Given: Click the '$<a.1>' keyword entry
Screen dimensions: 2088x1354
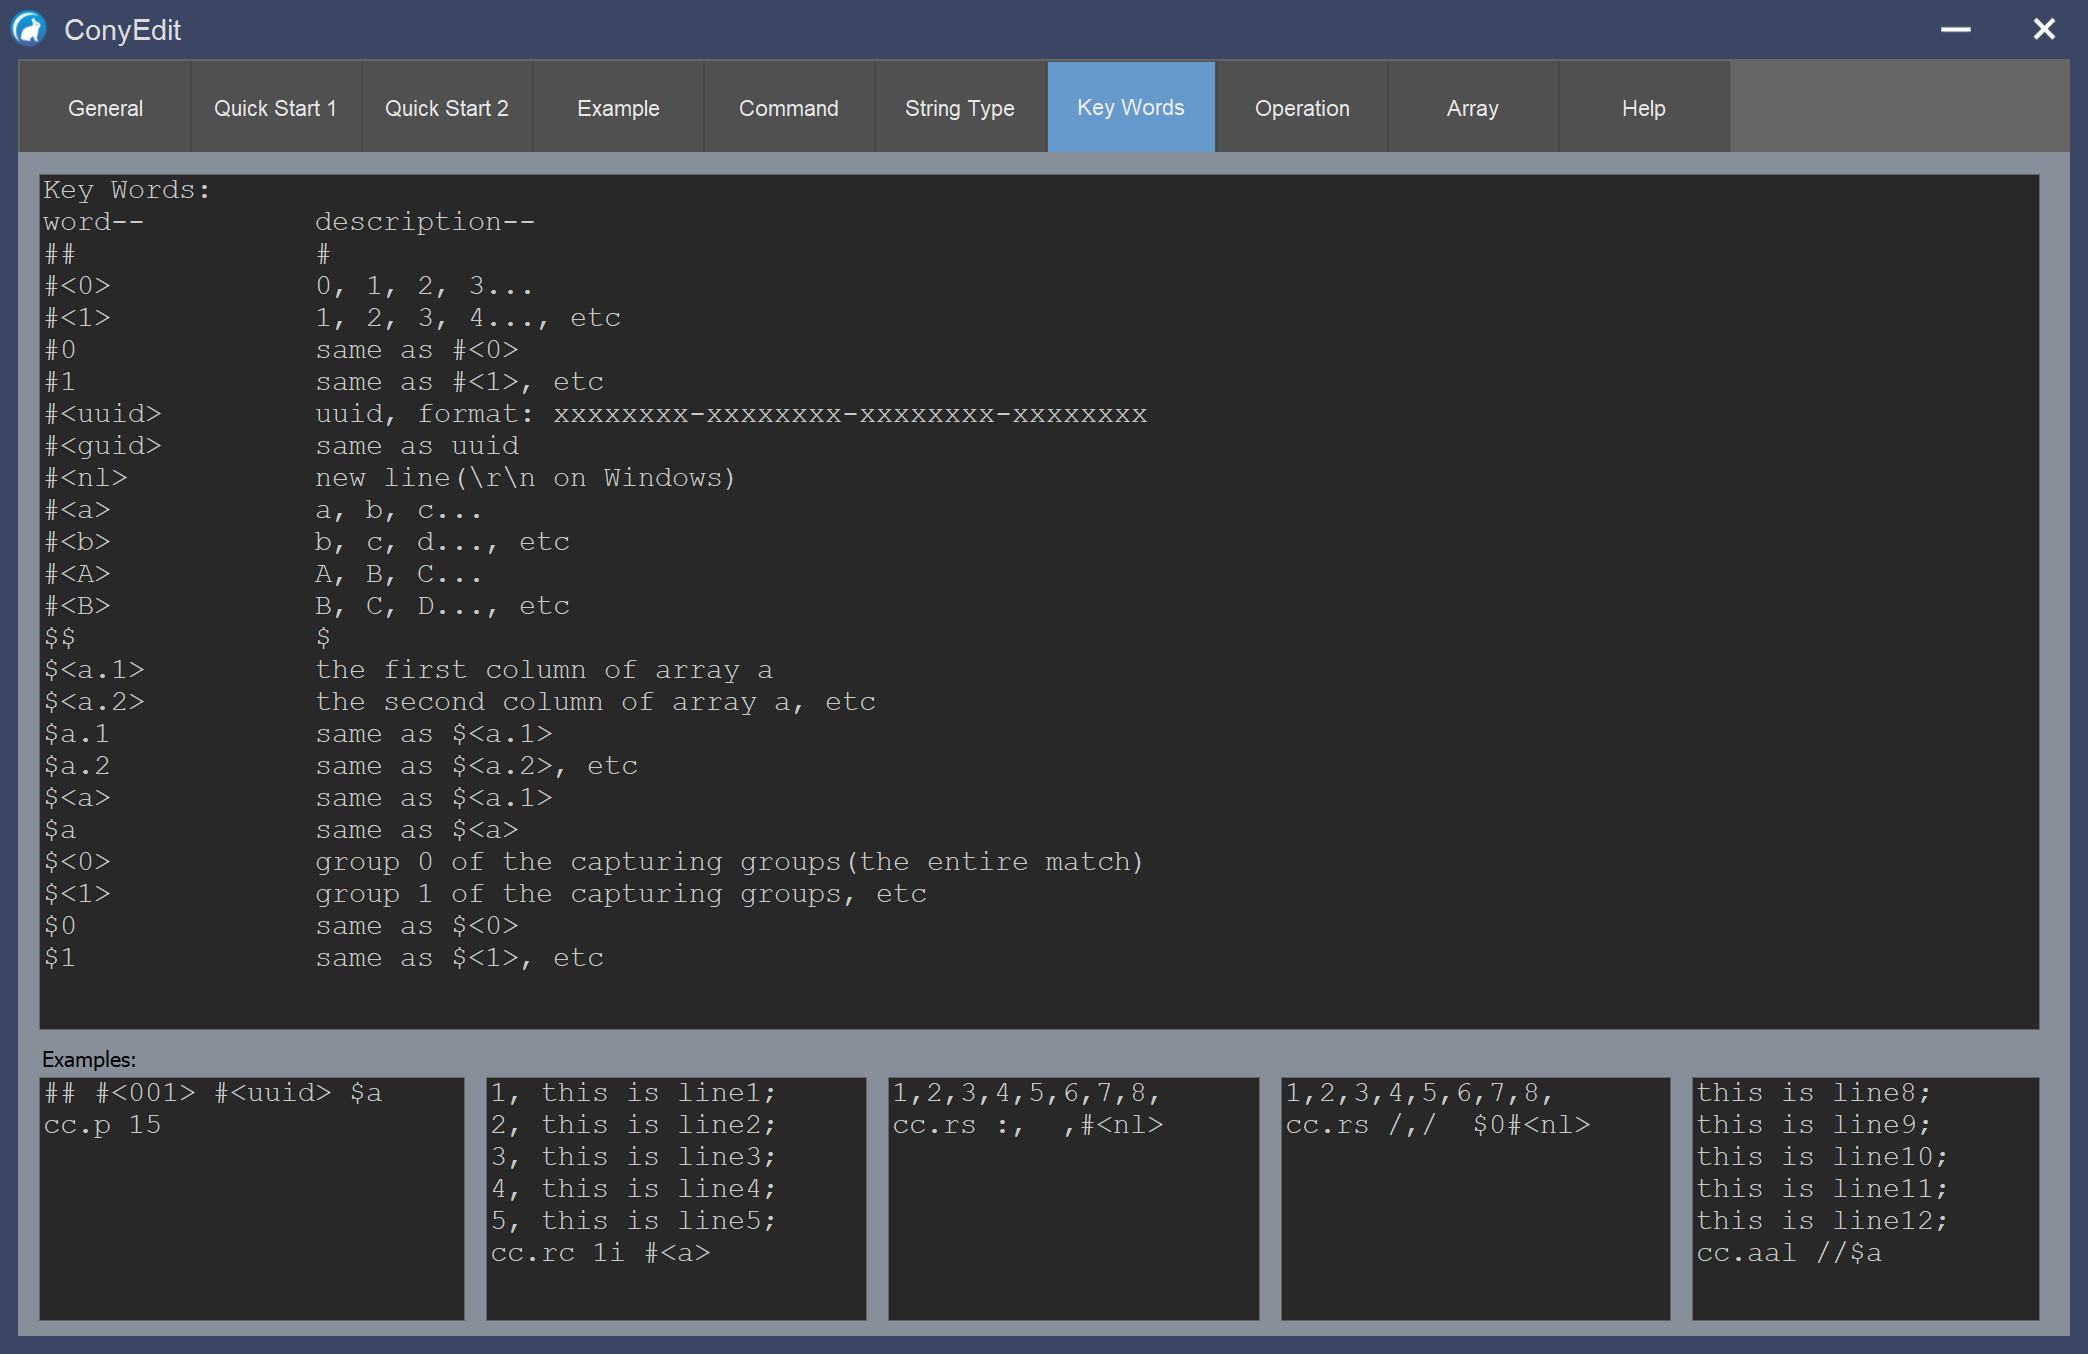Looking at the screenshot, I should [94, 669].
